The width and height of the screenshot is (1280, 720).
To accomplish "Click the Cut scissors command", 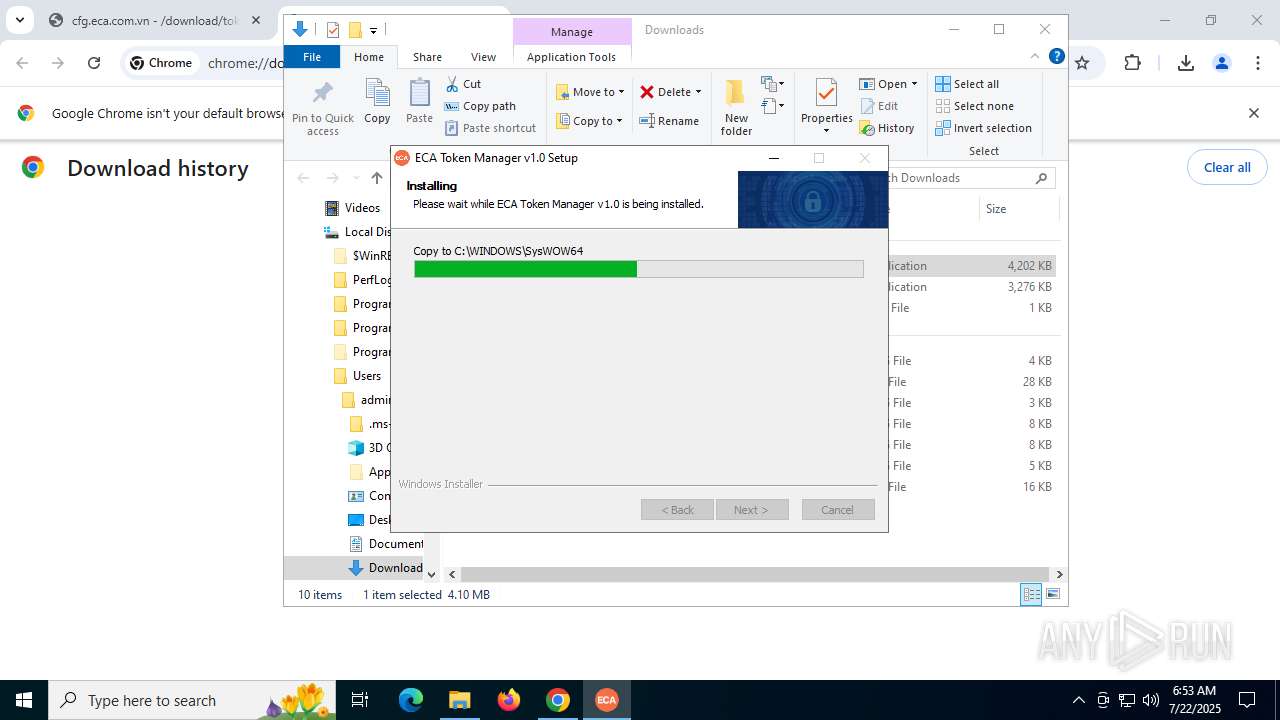I will coord(463,84).
